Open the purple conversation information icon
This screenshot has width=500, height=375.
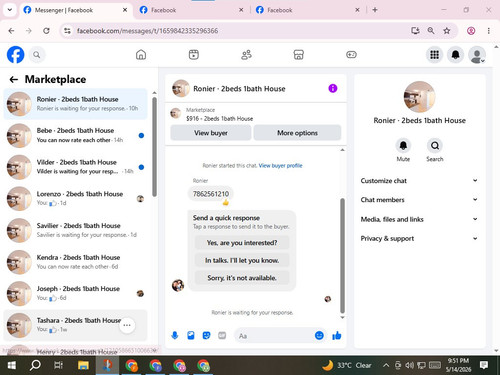tap(333, 88)
